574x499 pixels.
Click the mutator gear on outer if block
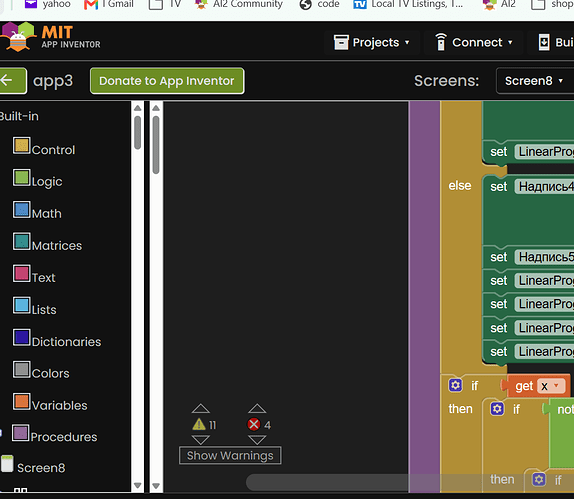pos(455,385)
